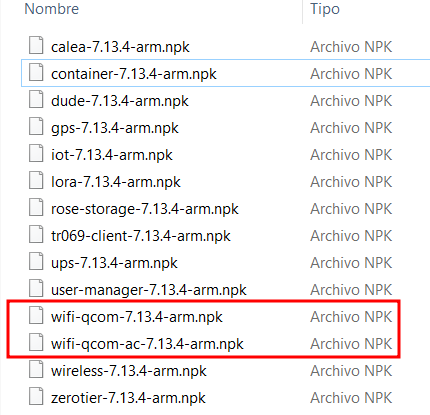
Task: Click the wifi-qcom-7.13.4-arm.npk file icon
Action: (36, 315)
